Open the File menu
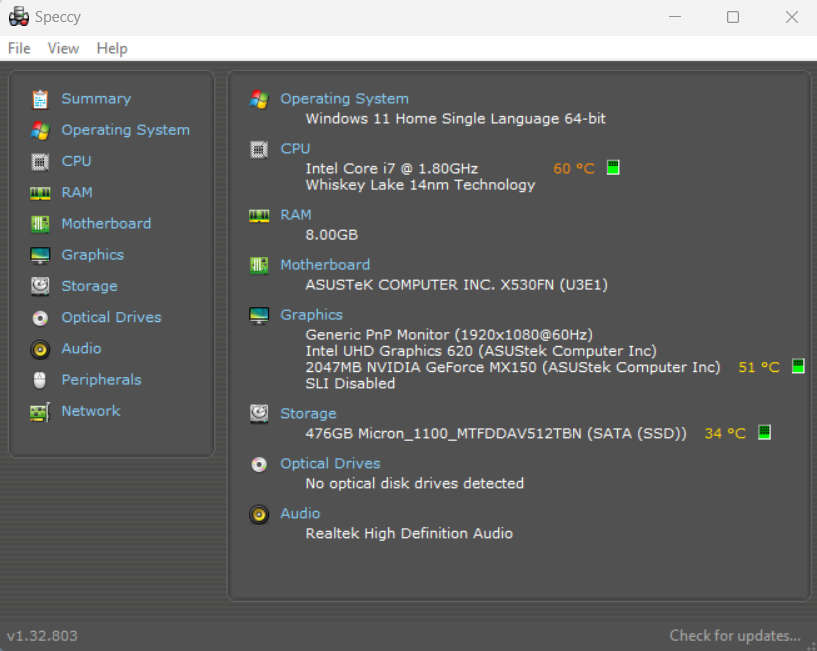The width and height of the screenshot is (817, 651). (19, 48)
